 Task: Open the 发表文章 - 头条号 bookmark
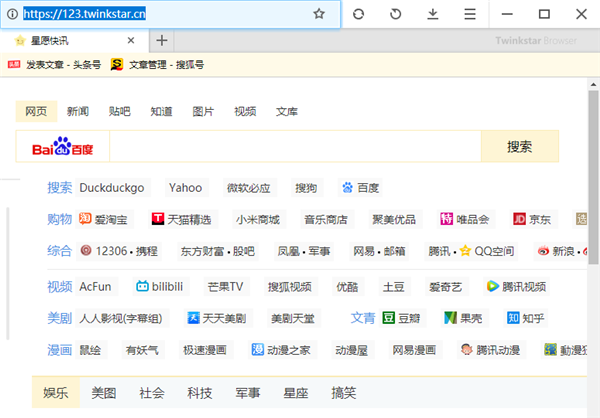(54, 65)
